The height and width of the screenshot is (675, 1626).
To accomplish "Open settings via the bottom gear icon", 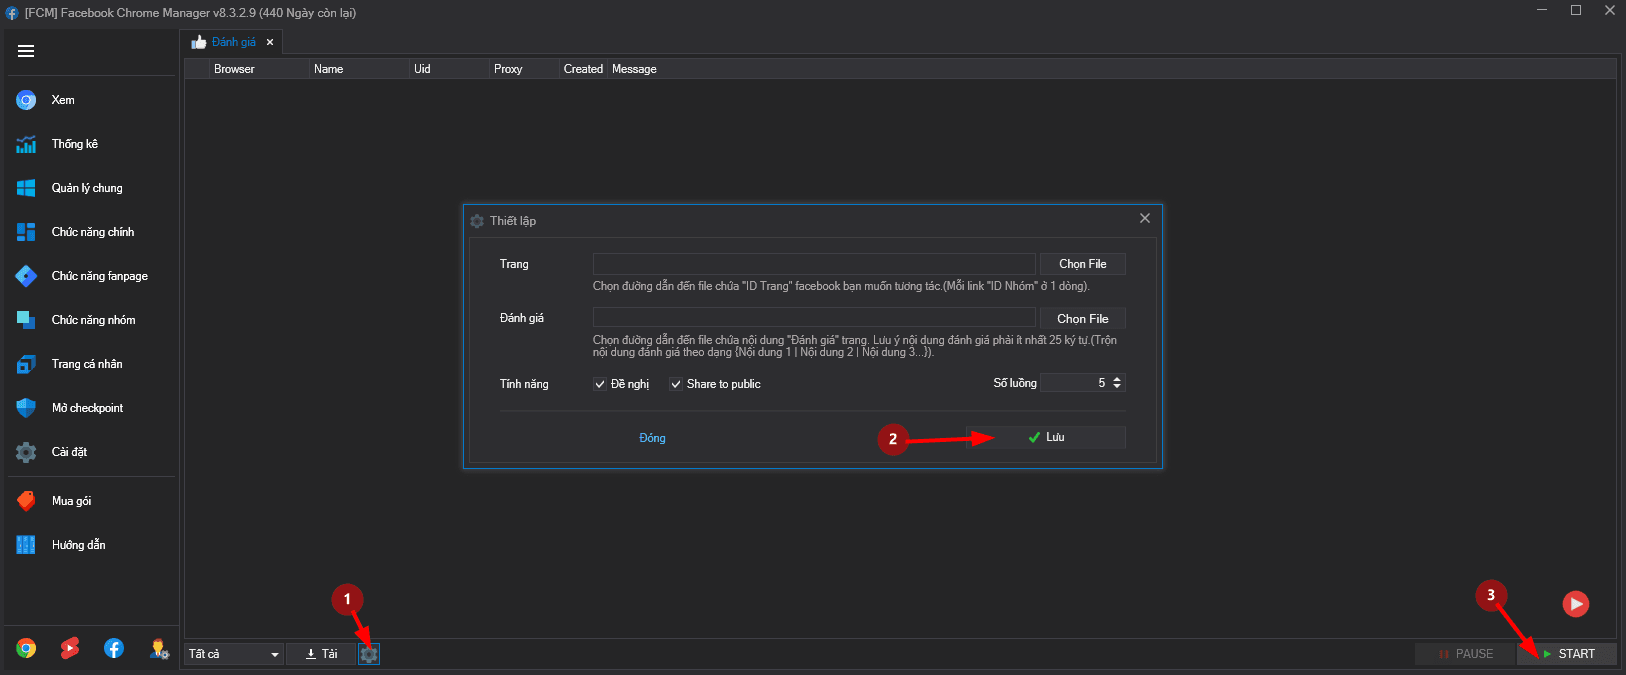I will pos(369,654).
